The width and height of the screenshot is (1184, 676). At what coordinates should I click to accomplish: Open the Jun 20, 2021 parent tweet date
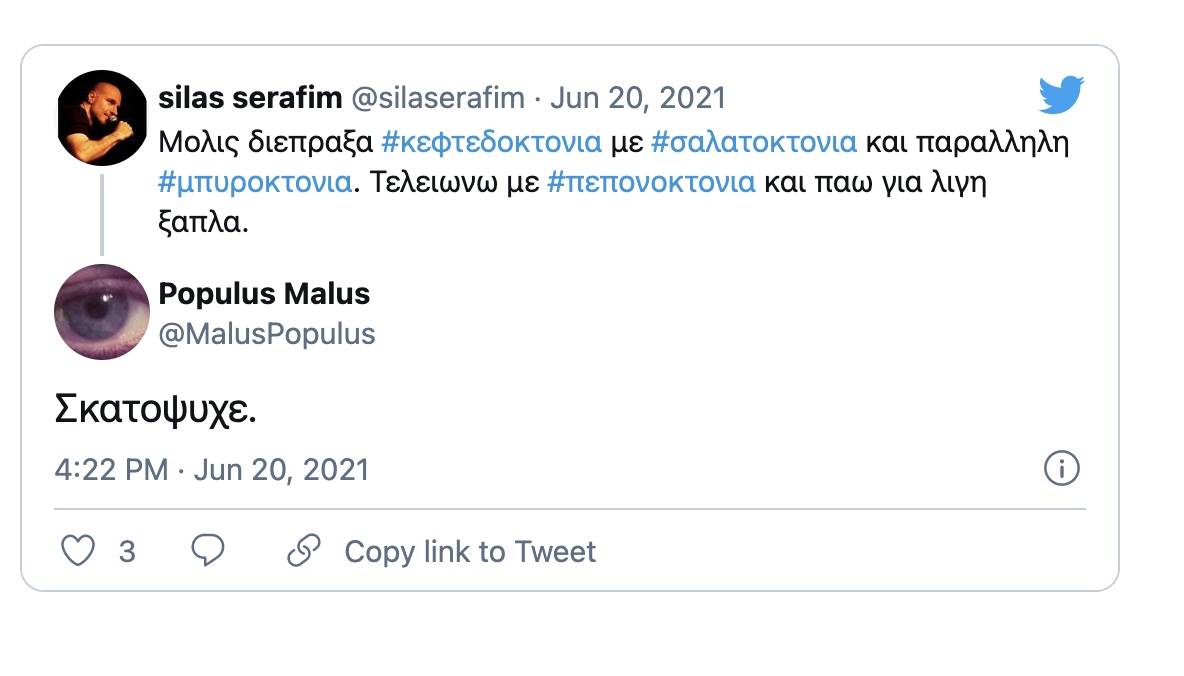coord(638,97)
